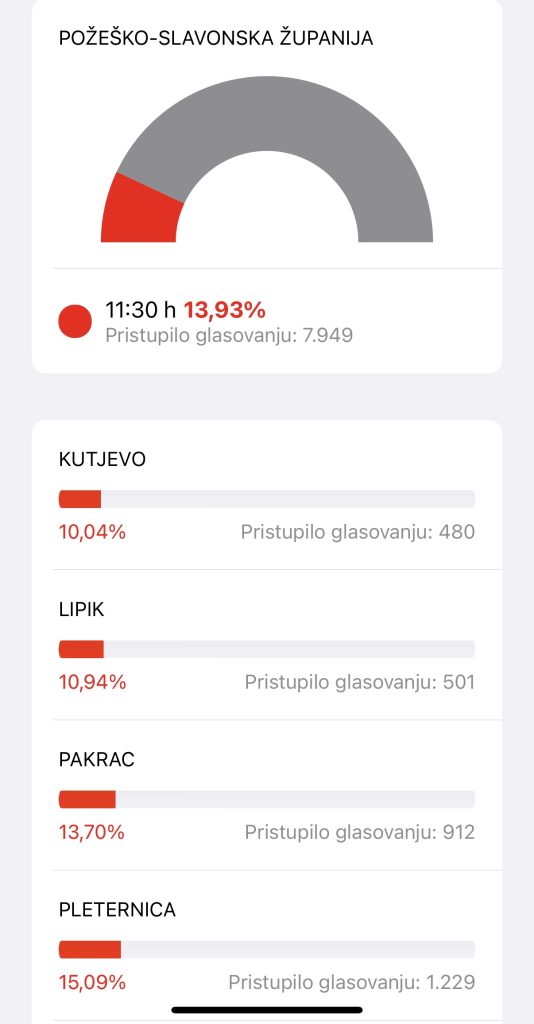Open the Kutjevo row
This screenshot has width=534, height=1024.
(267, 495)
